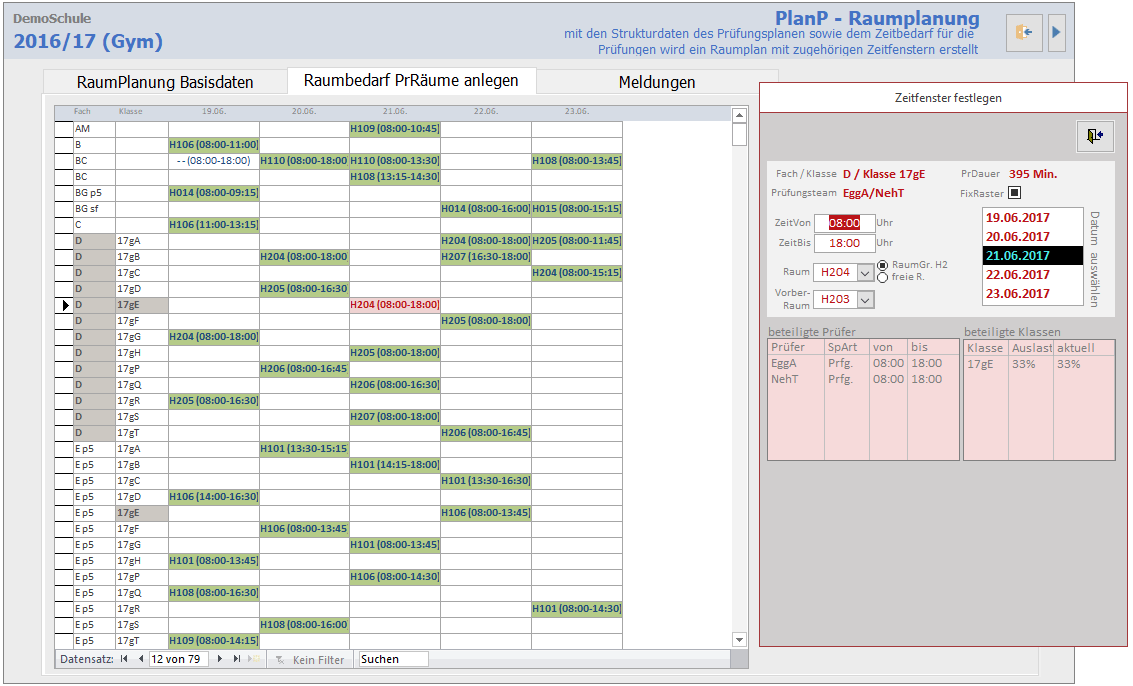Image resolution: width=1133 pixels, height=686 pixels.
Task: Go to next record in navigation bar
Action: [220, 660]
